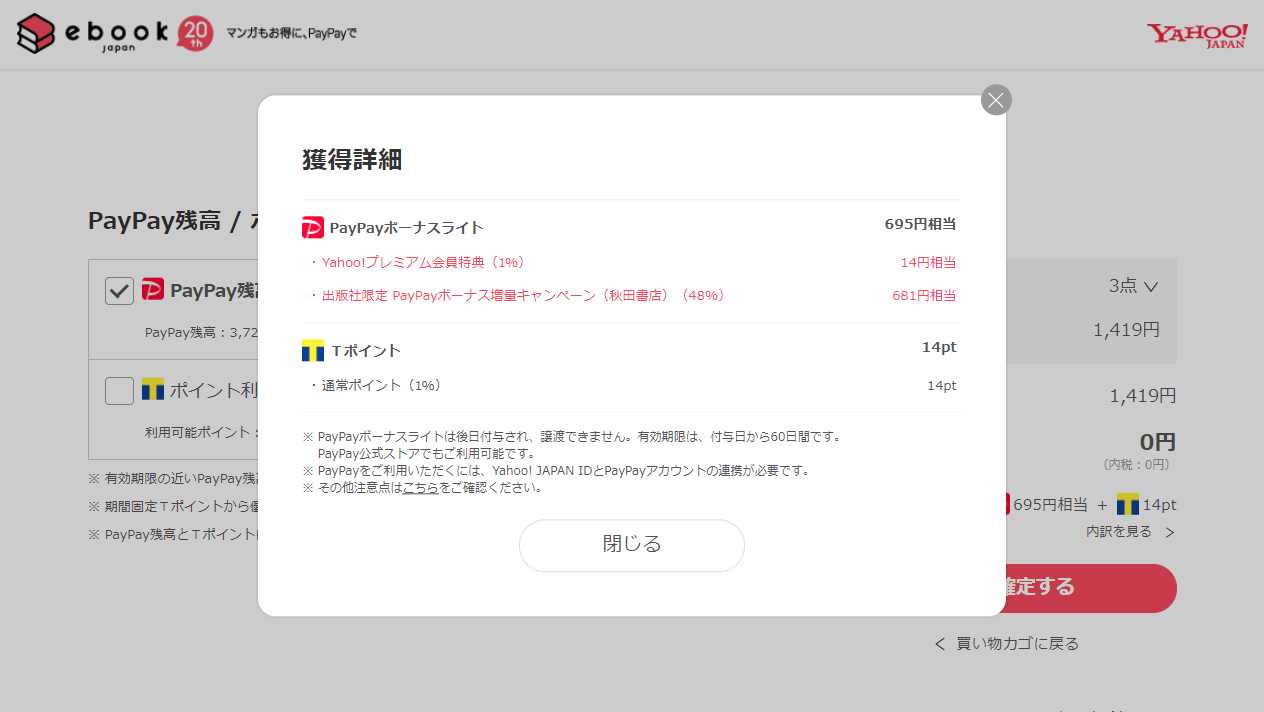Click the T-point icon beside ポイント利用
Image resolution: width=1264 pixels, height=712 pixels.
coord(152,389)
